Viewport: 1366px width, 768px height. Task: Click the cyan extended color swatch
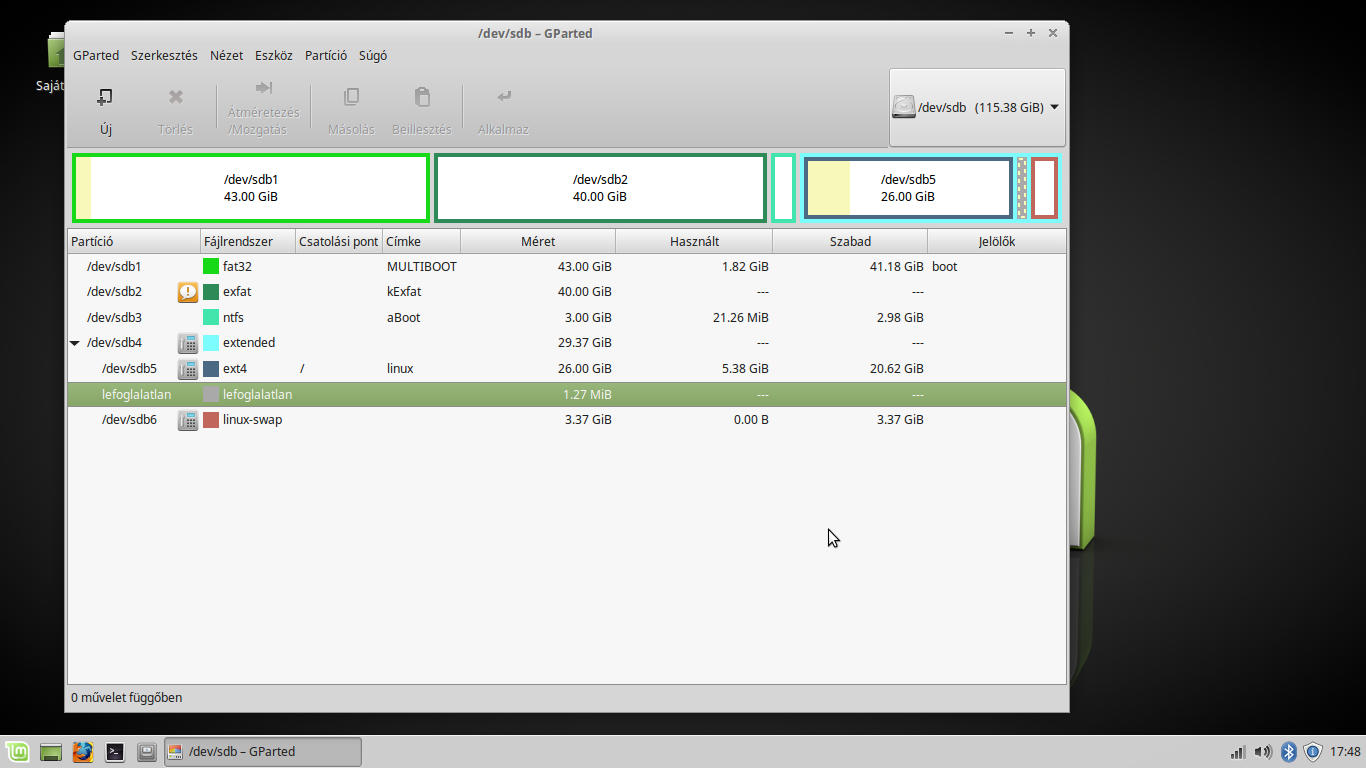pos(211,343)
